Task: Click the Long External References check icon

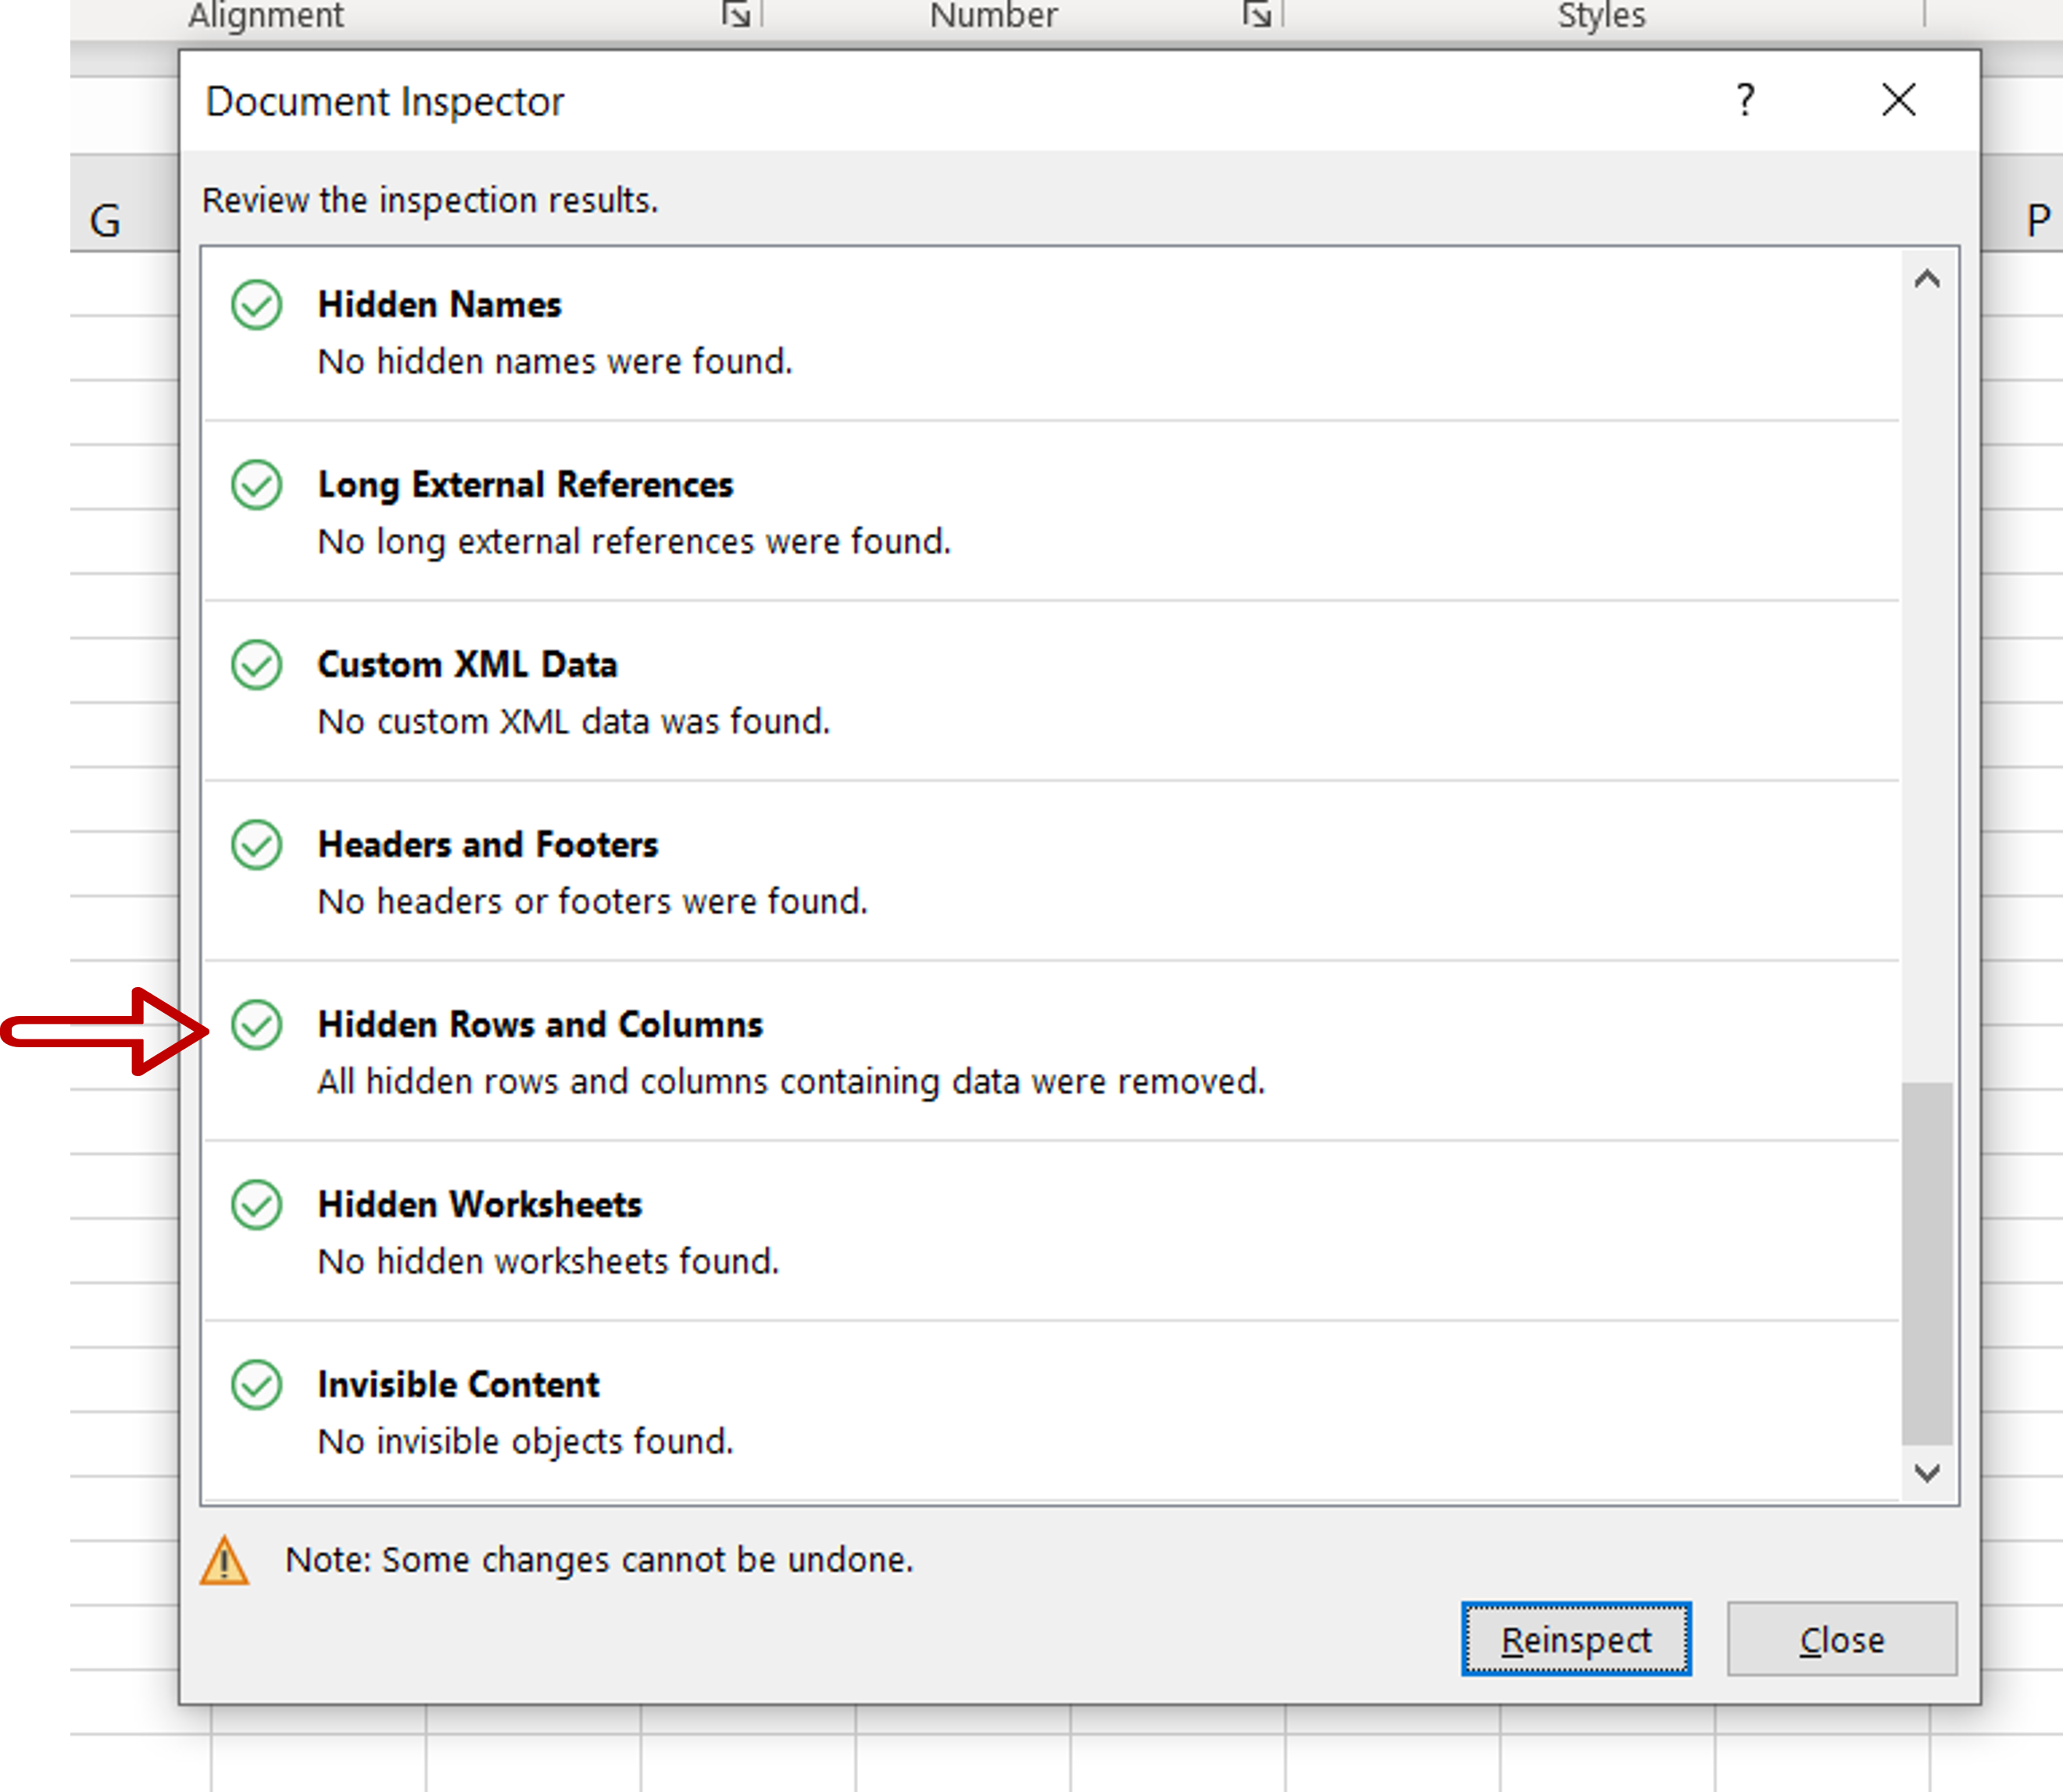Action: tap(257, 484)
